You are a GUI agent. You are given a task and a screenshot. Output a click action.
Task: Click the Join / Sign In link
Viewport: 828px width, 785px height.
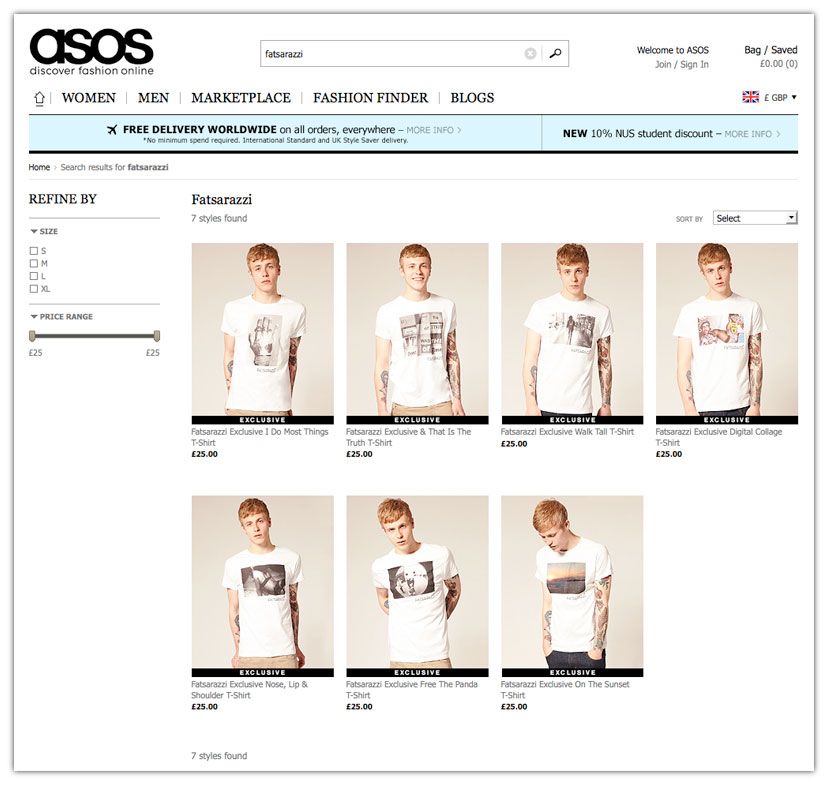click(x=682, y=64)
